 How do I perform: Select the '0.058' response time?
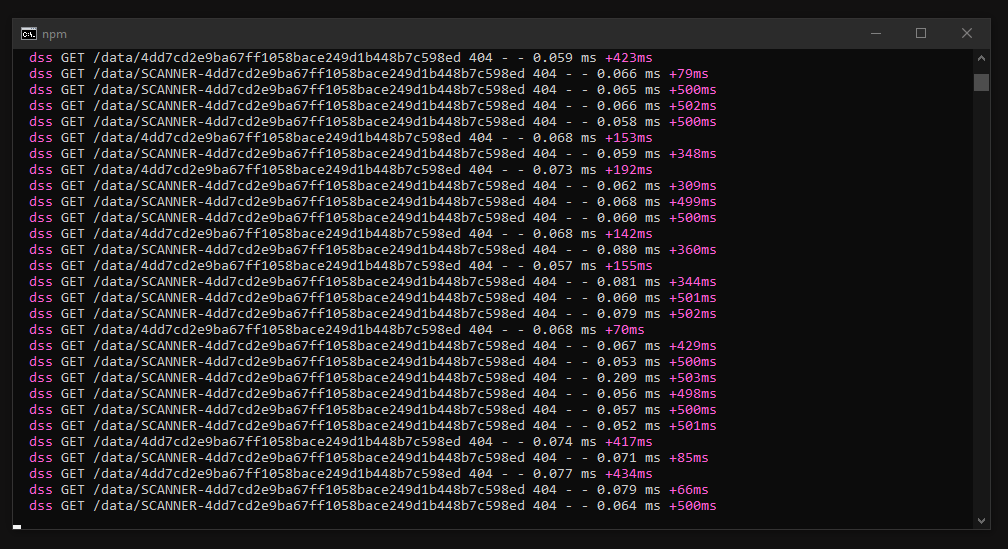[x=616, y=122]
